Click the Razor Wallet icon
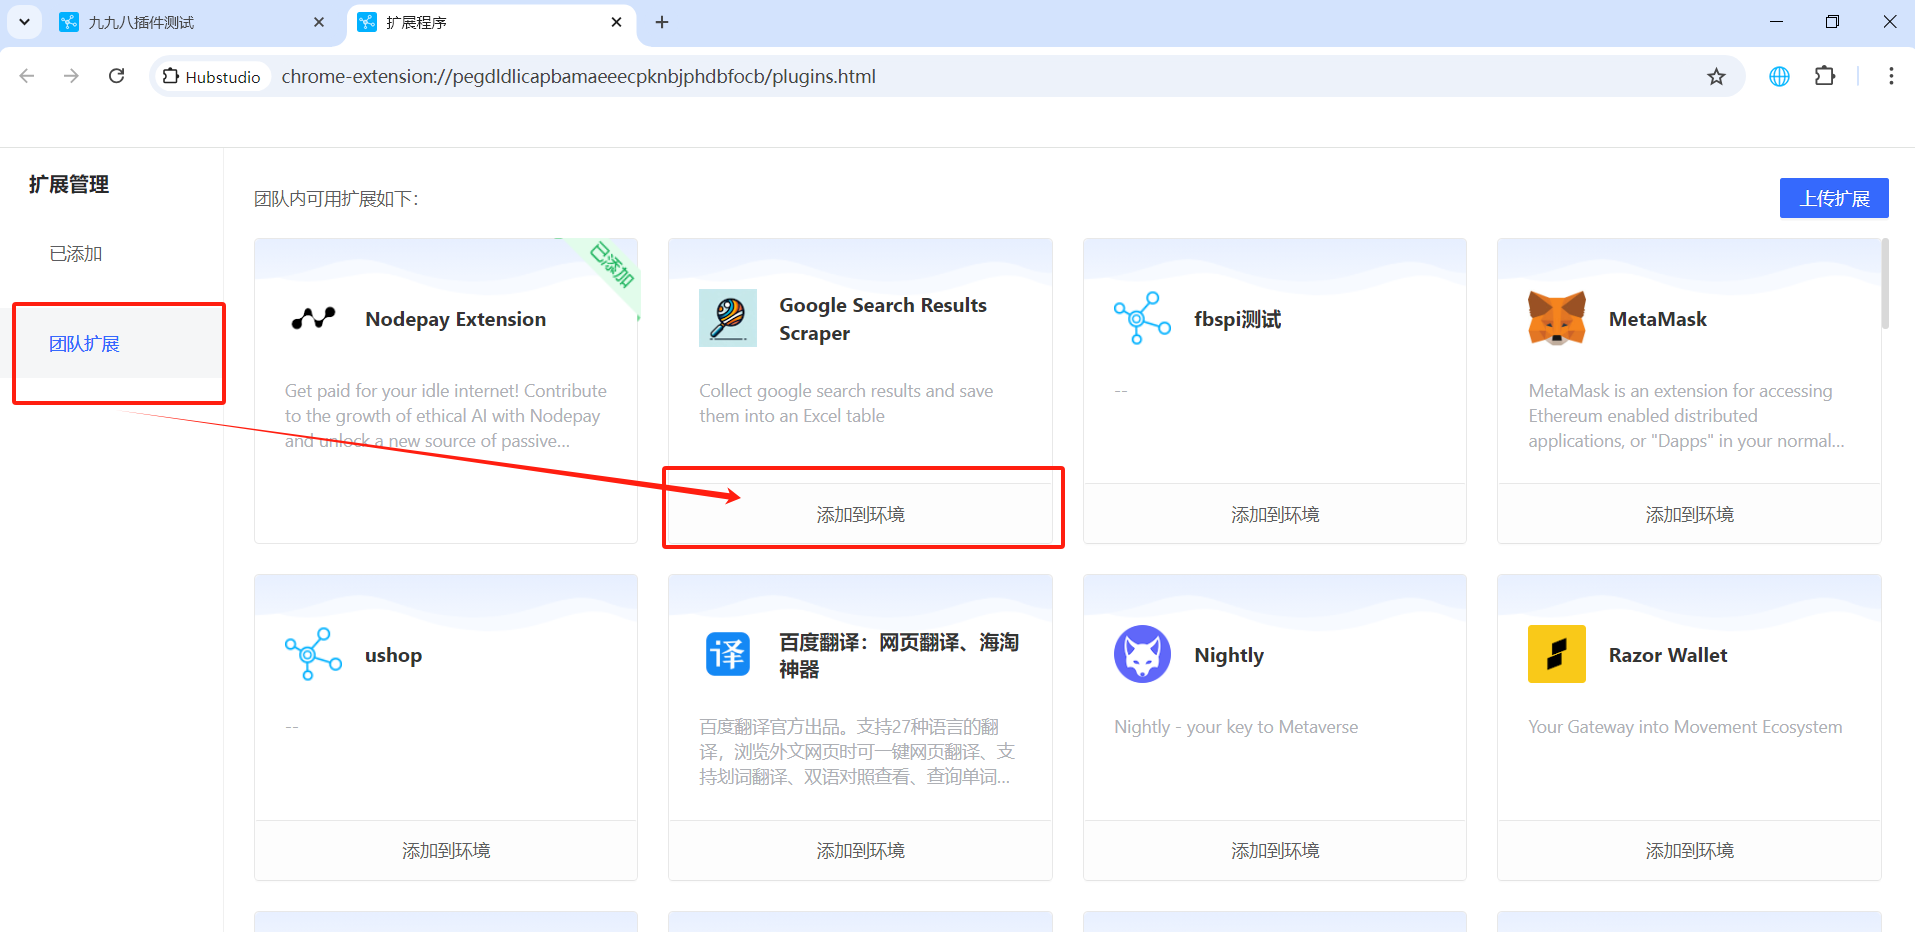The height and width of the screenshot is (932, 1915). click(x=1557, y=654)
